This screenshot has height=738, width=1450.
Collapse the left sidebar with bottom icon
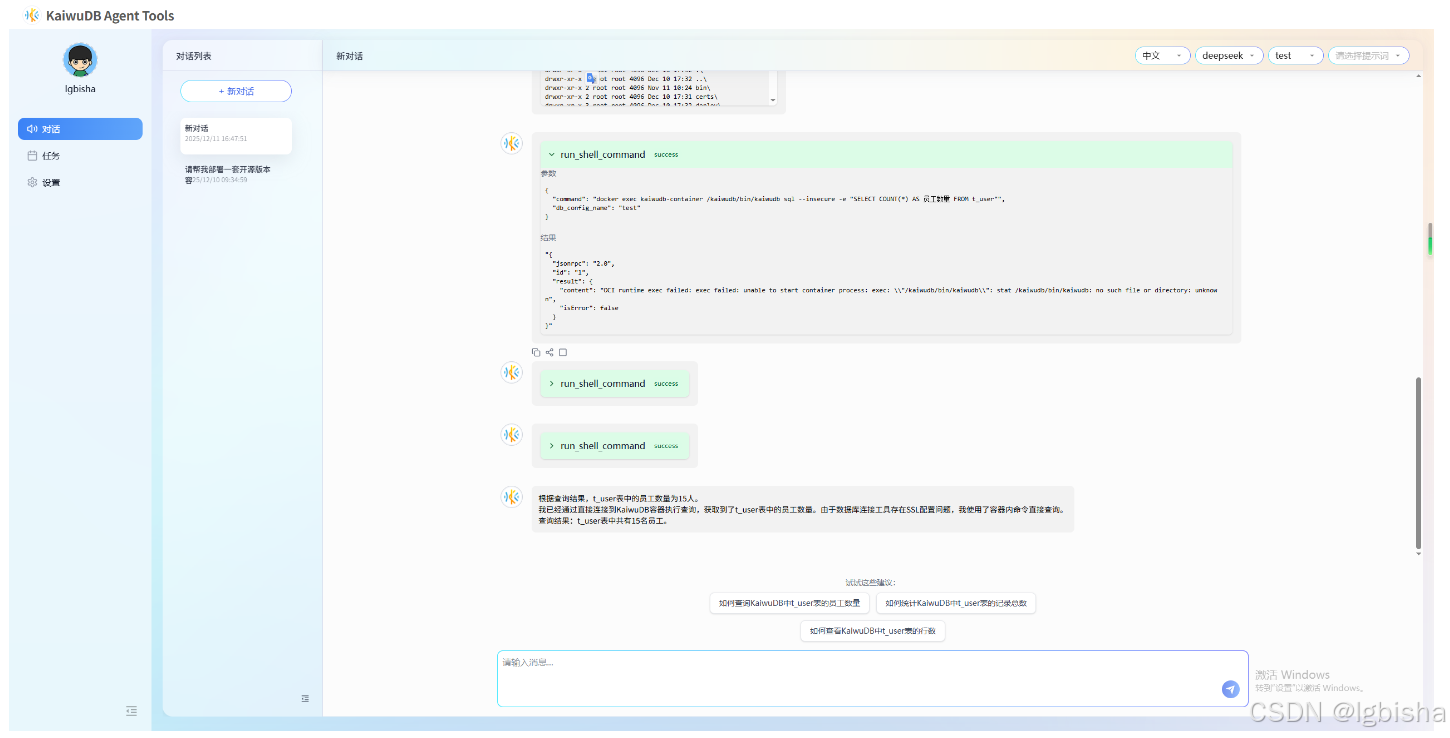click(131, 711)
